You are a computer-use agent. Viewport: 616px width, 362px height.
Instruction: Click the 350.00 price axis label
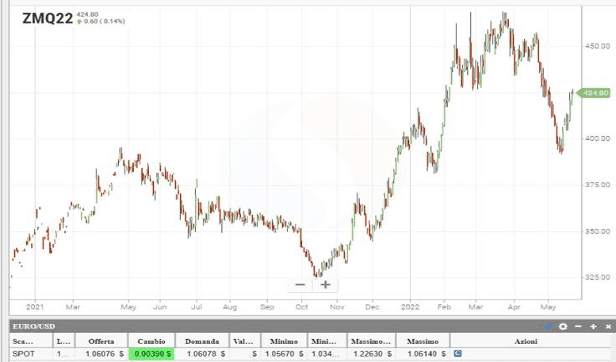click(597, 231)
